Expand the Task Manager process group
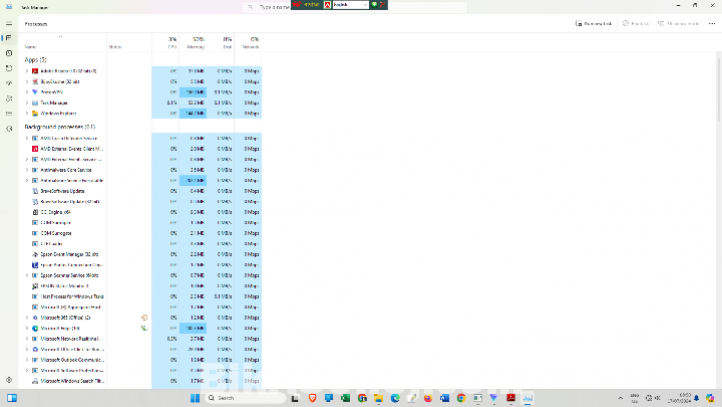722x407 pixels. (x=27, y=103)
